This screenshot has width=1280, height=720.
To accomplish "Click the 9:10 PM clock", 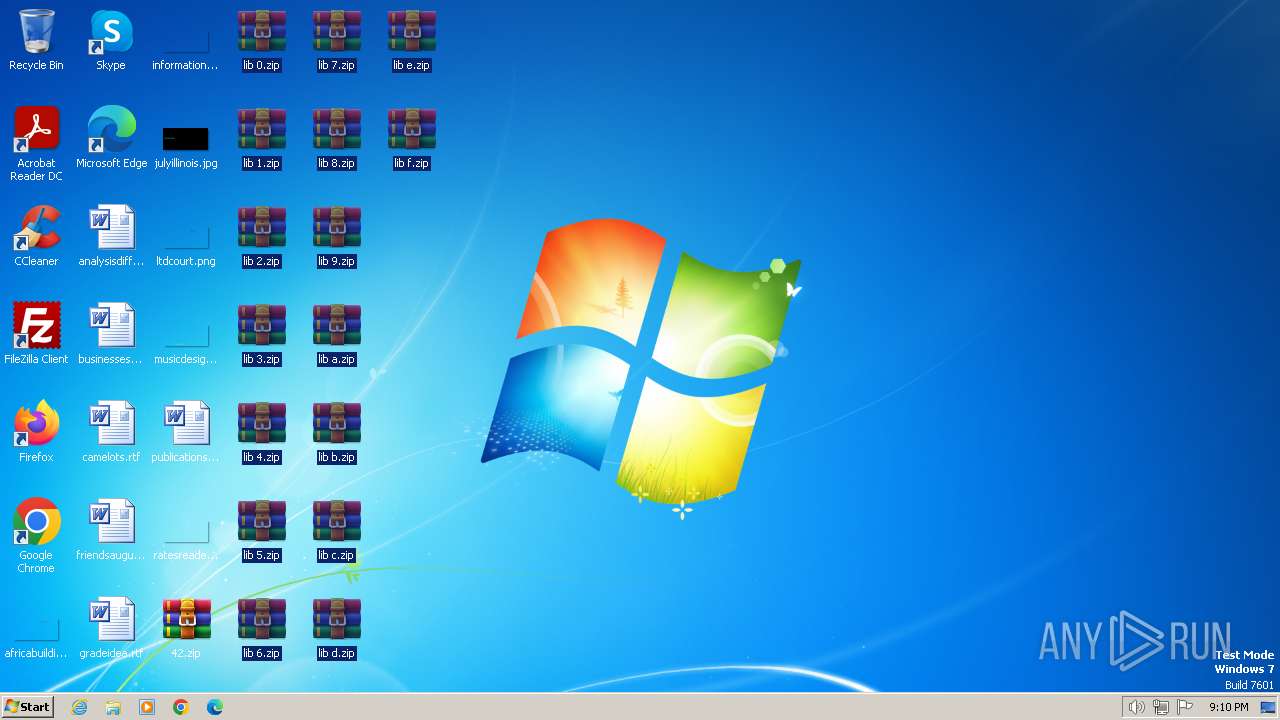I will [x=1228, y=707].
